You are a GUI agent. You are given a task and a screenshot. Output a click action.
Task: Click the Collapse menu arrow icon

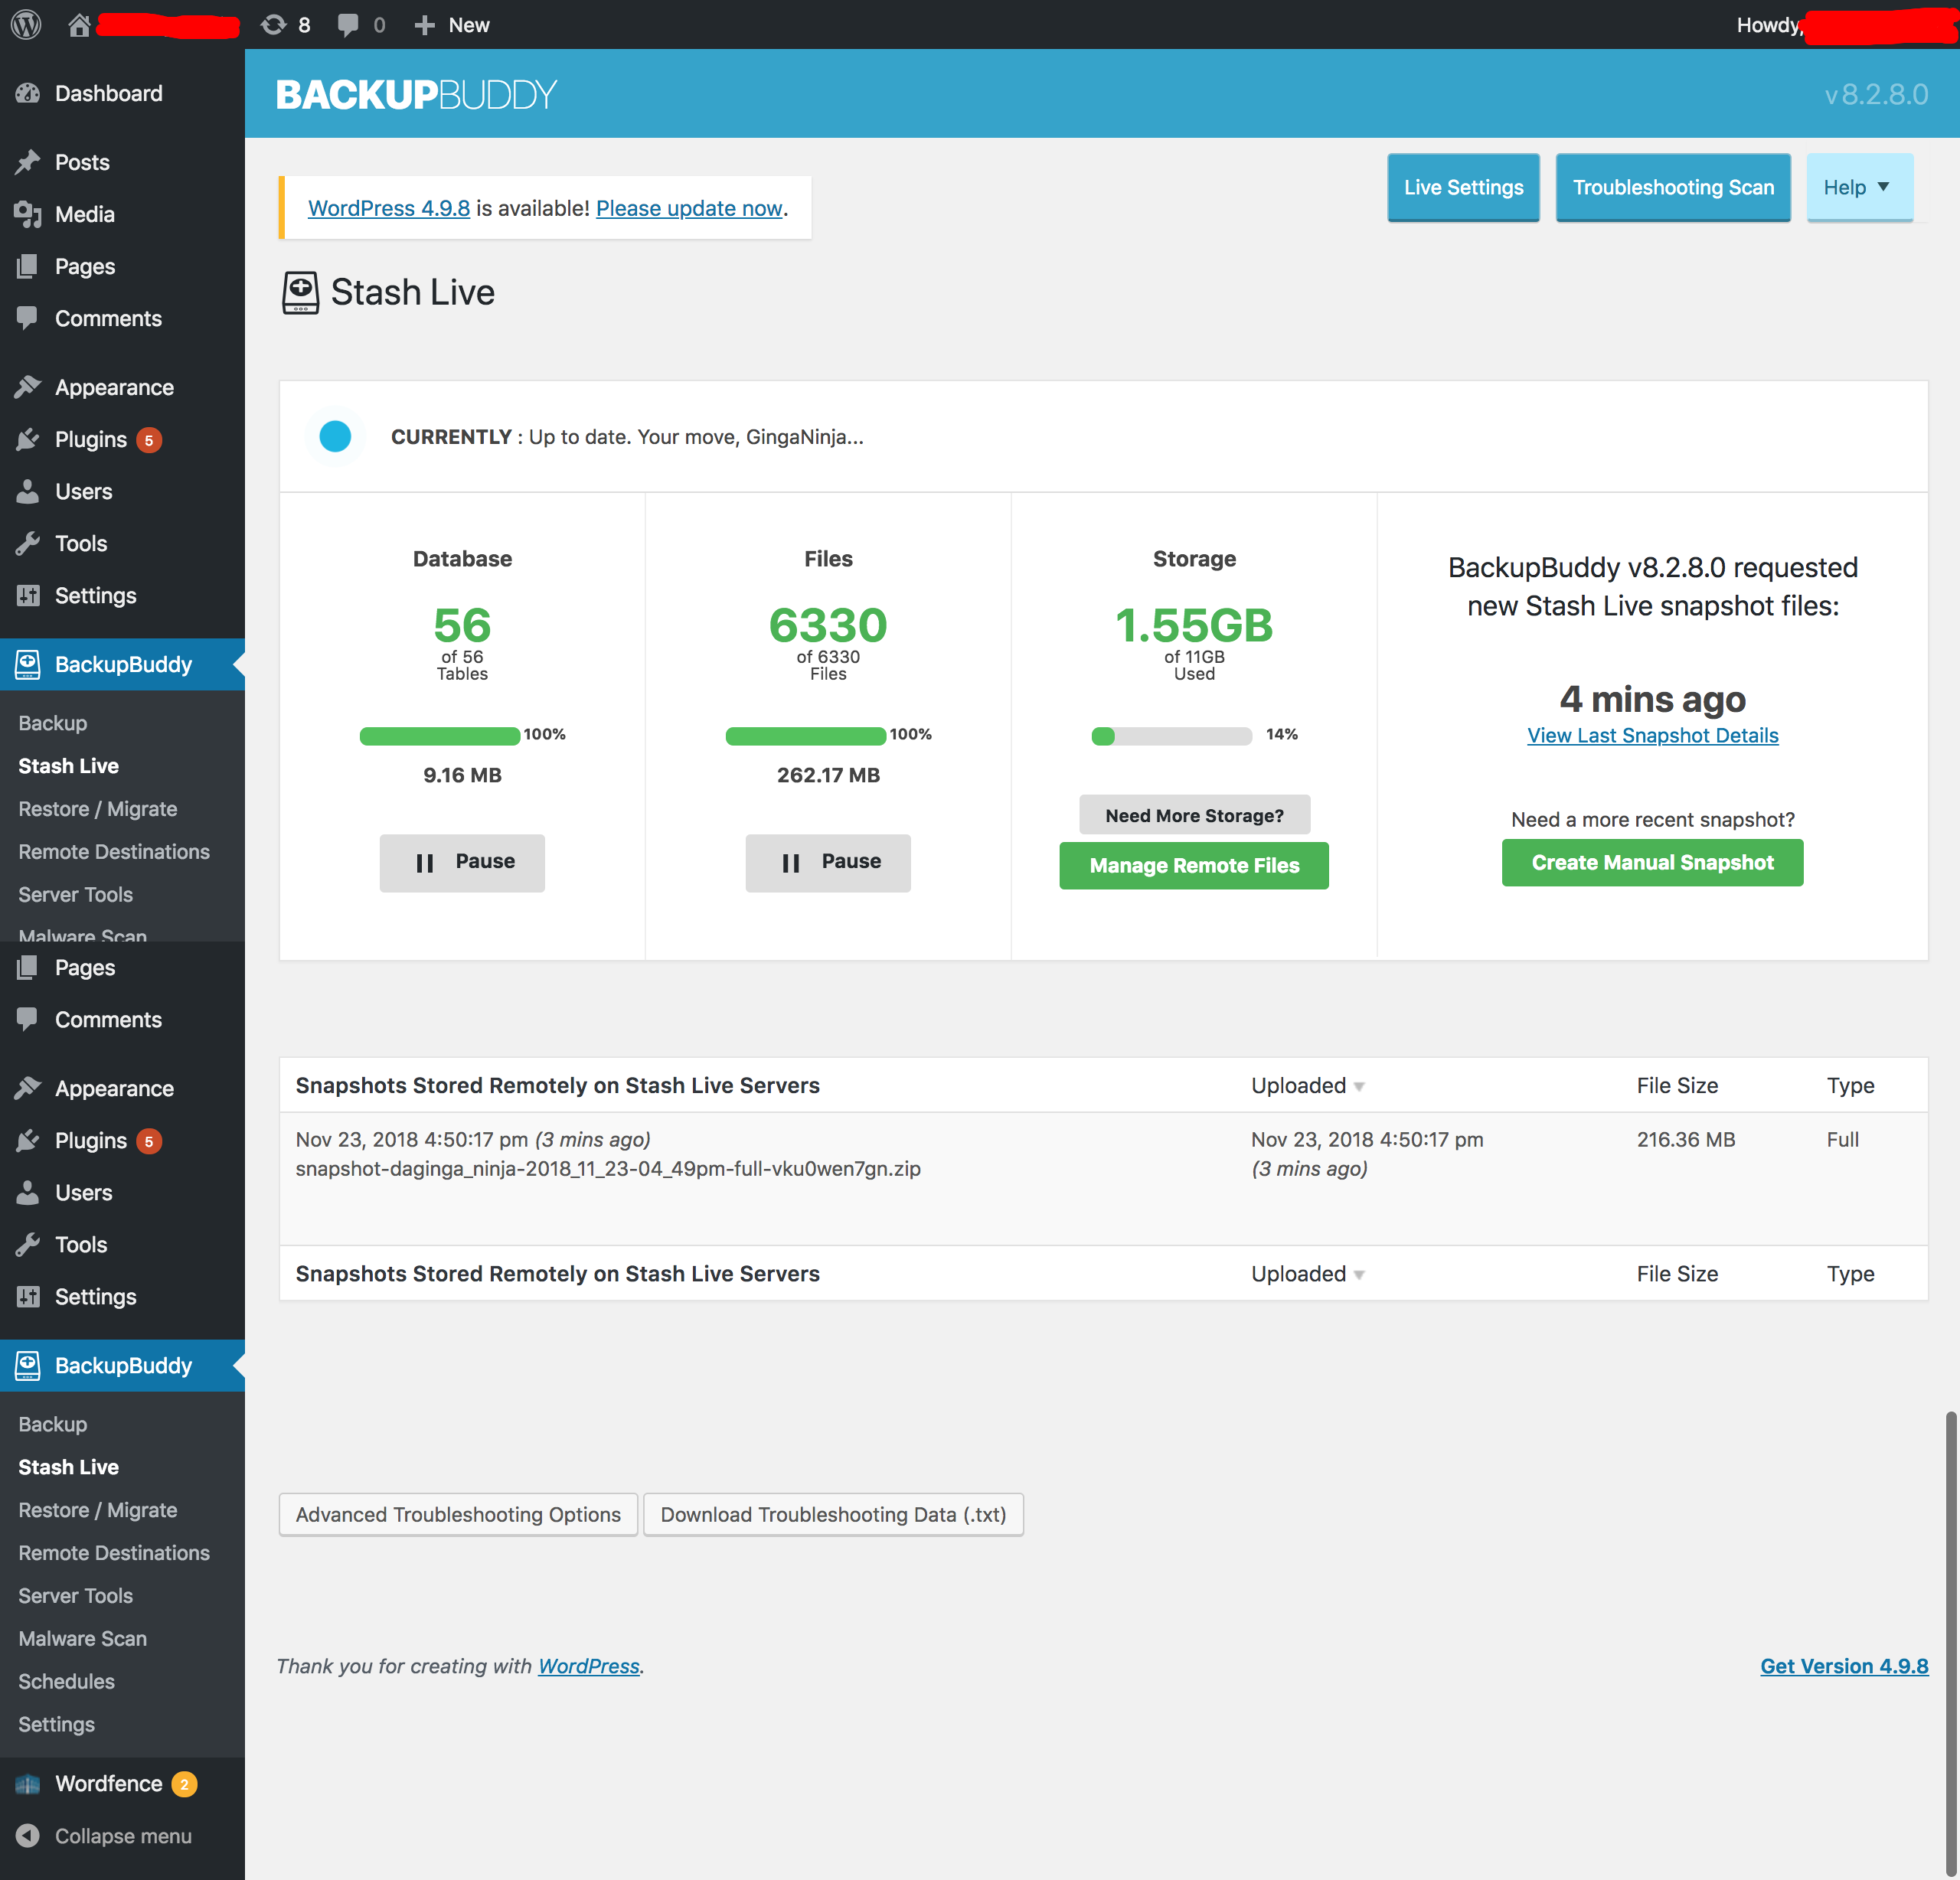pyautogui.click(x=28, y=1835)
